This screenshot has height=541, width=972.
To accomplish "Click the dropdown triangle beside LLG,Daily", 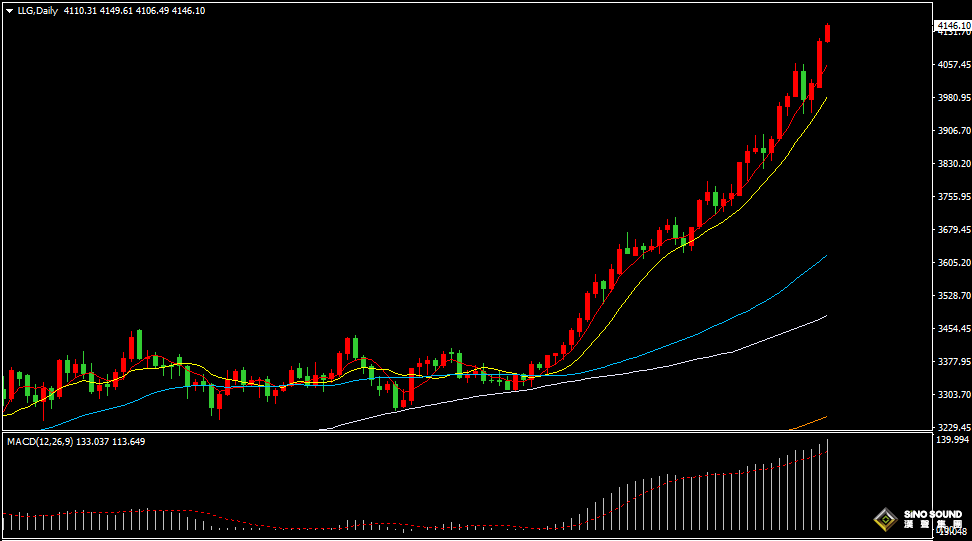I will (x=9, y=10).
